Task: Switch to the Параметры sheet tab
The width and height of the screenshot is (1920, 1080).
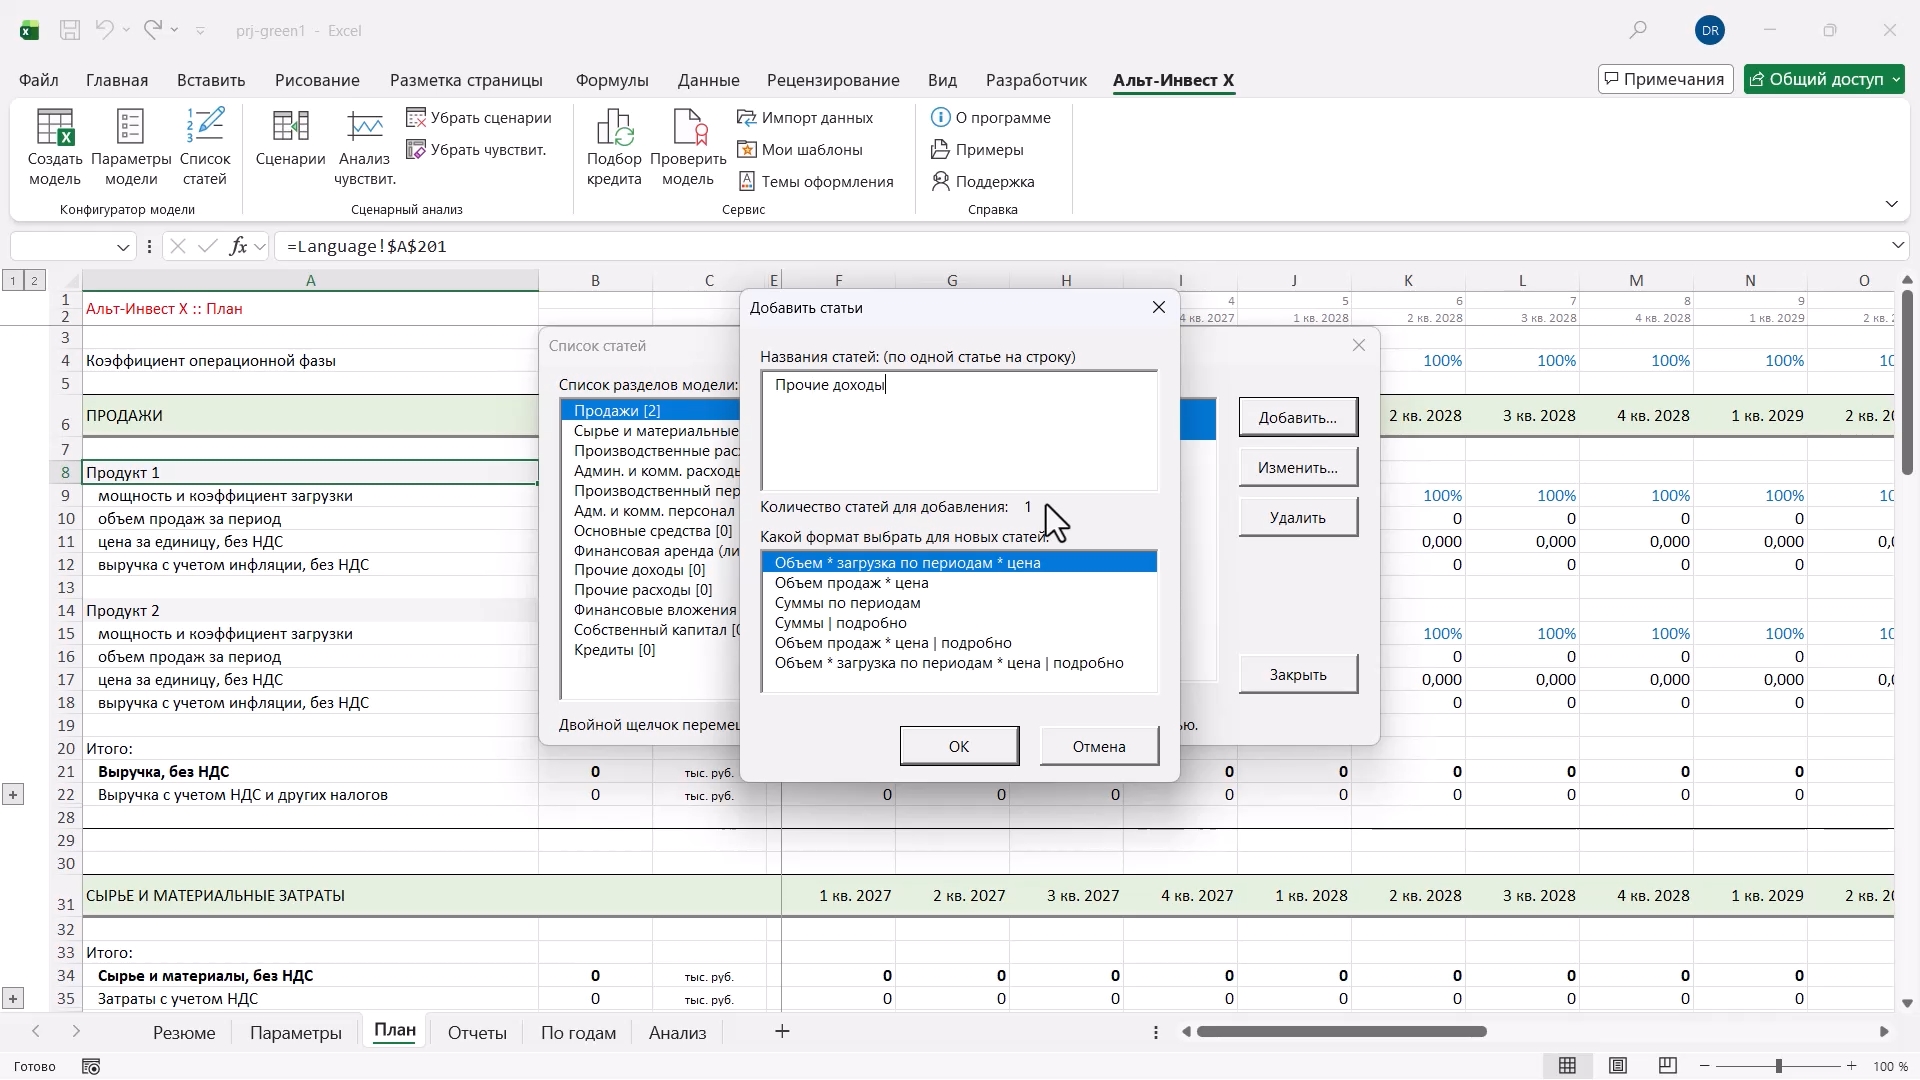Action: 296,1033
